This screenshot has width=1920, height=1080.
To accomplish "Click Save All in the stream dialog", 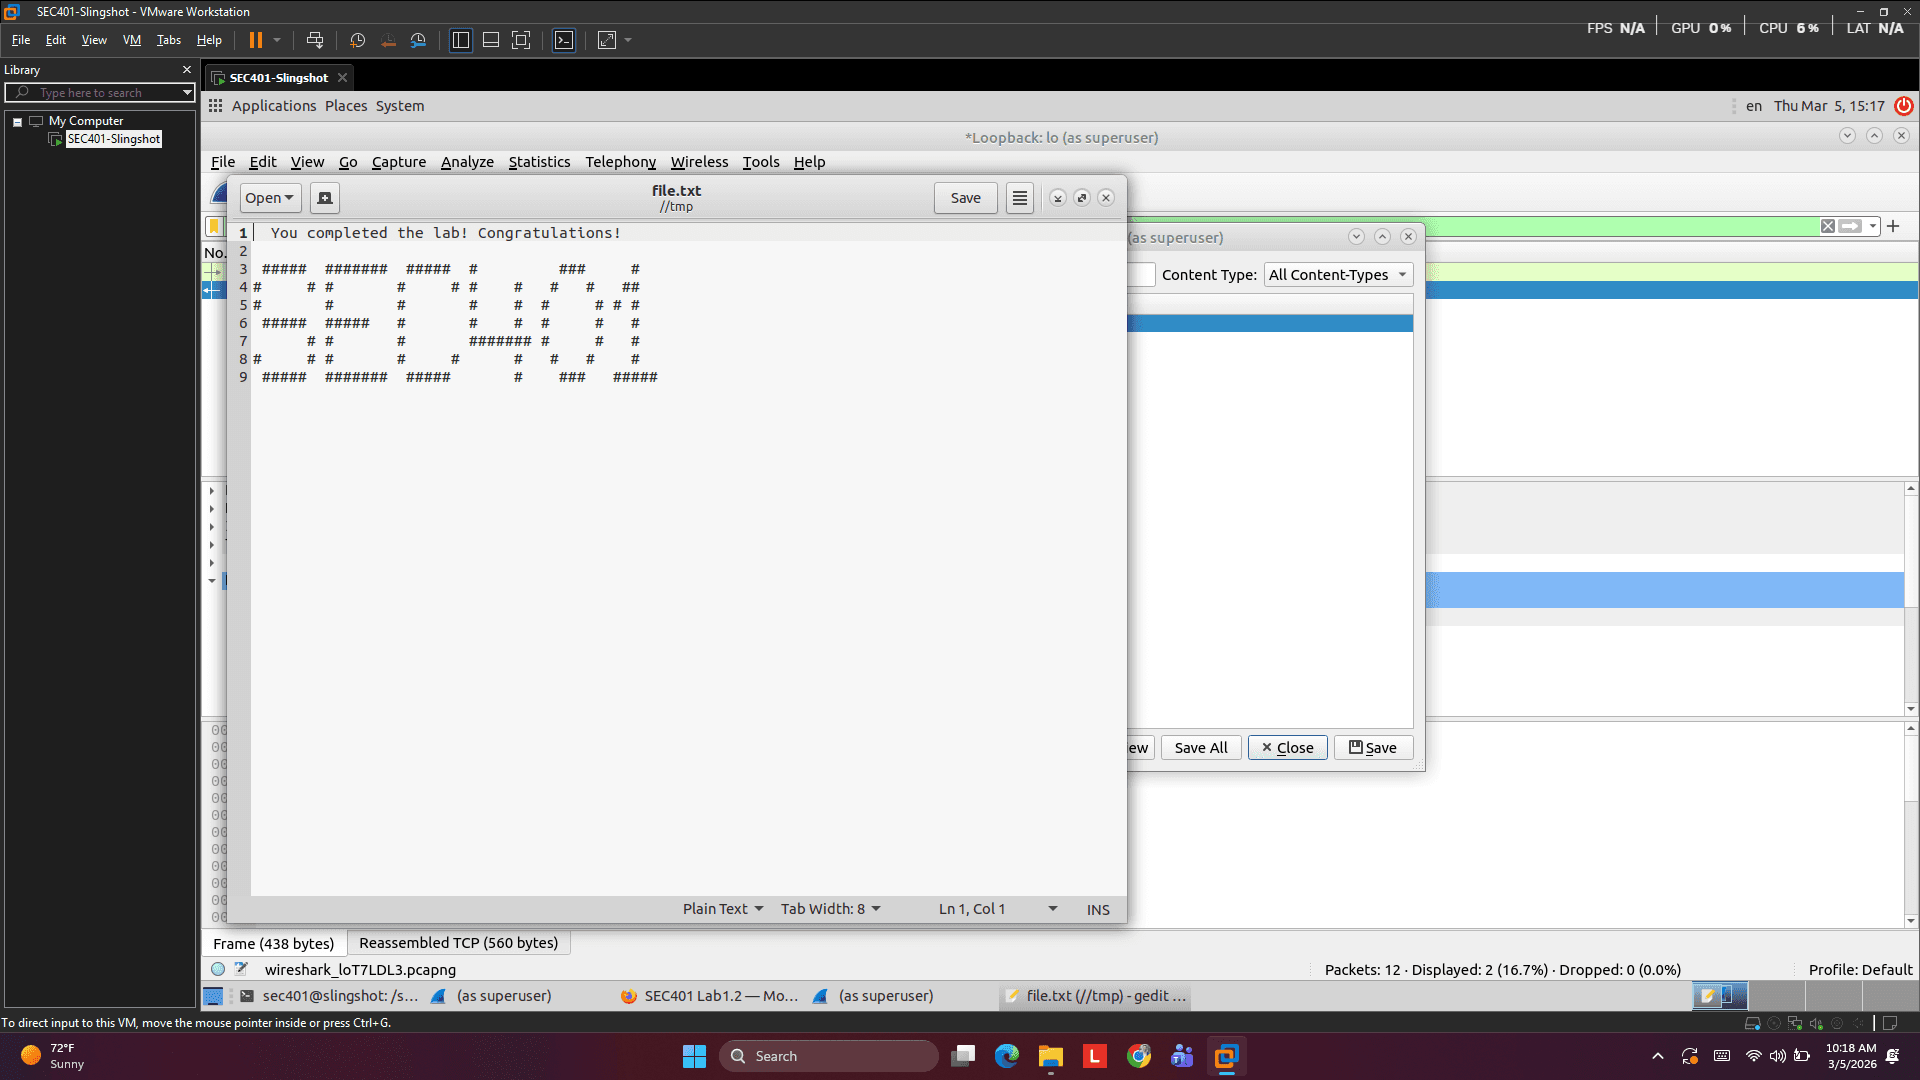I will point(1200,747).
